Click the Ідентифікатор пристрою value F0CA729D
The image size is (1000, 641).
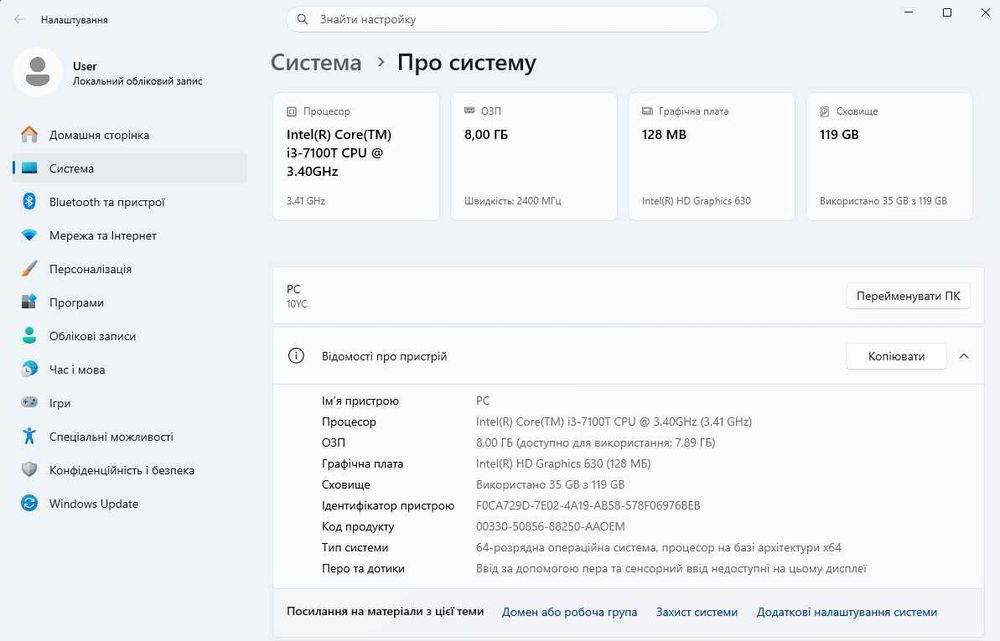[588, 505]
